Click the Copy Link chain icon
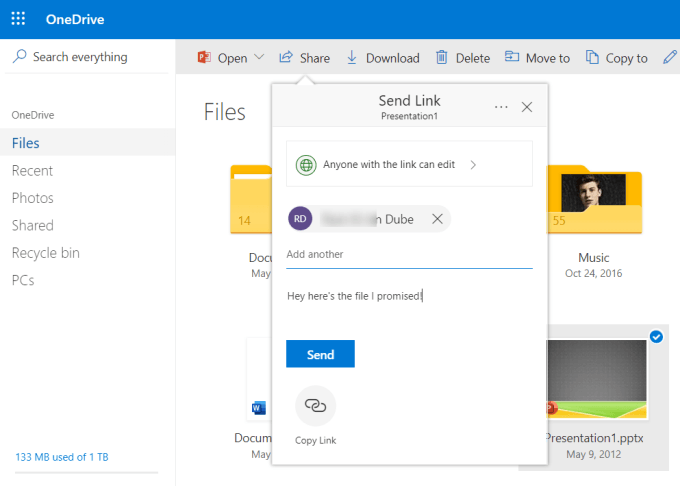Image resolution: width=680 pixels, height=486 pixels. pyautogui.click(x=315, y=406)
